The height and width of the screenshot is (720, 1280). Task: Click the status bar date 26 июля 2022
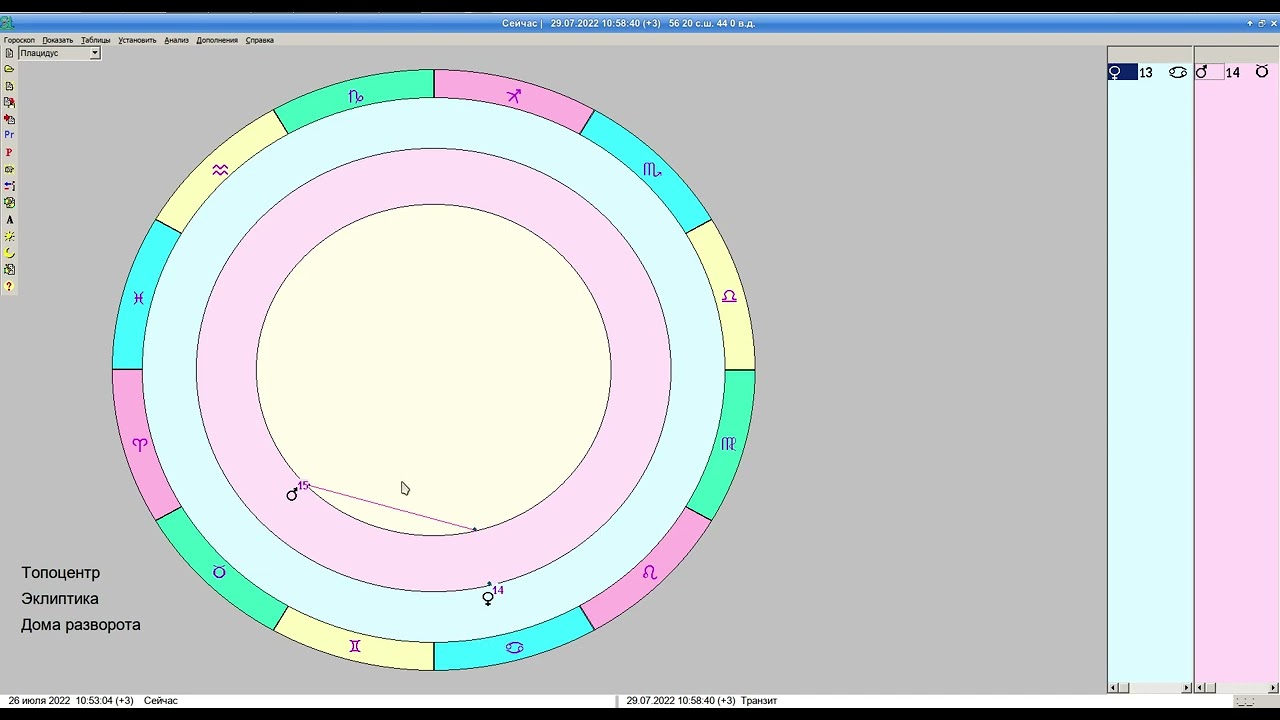point(39,701)
